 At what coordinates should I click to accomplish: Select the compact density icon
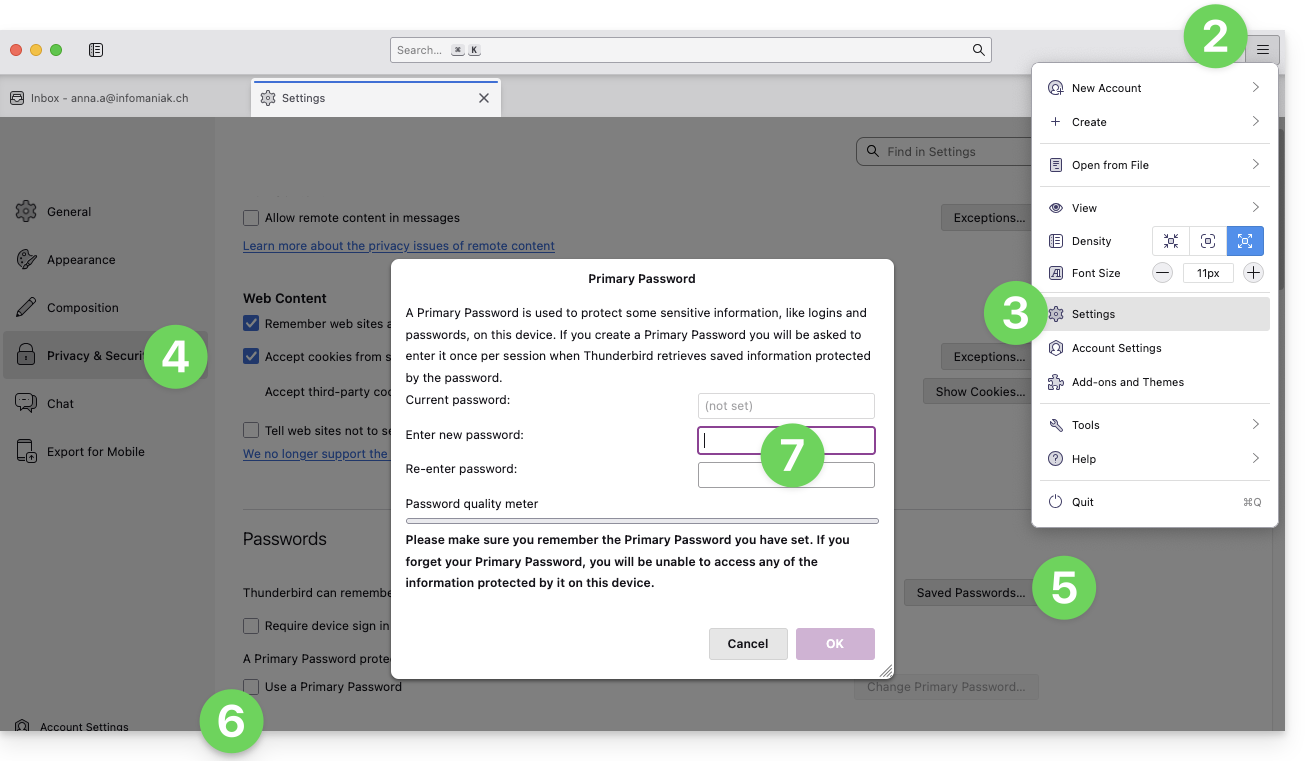click(x=1171, y=241)
